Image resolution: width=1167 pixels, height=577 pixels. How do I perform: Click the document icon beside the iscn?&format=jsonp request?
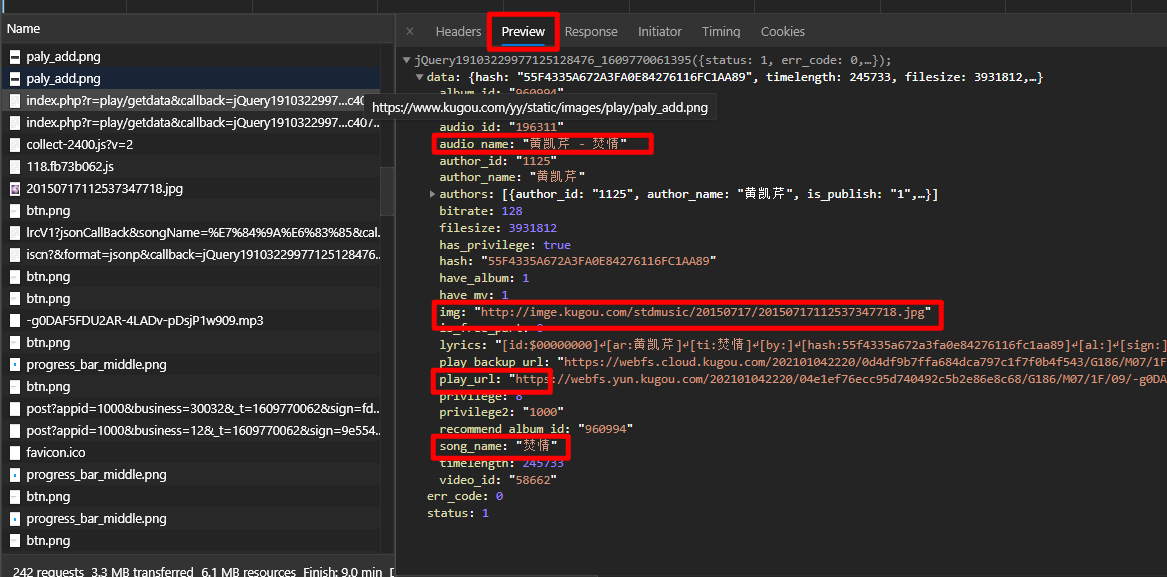(x=15, y=255)
